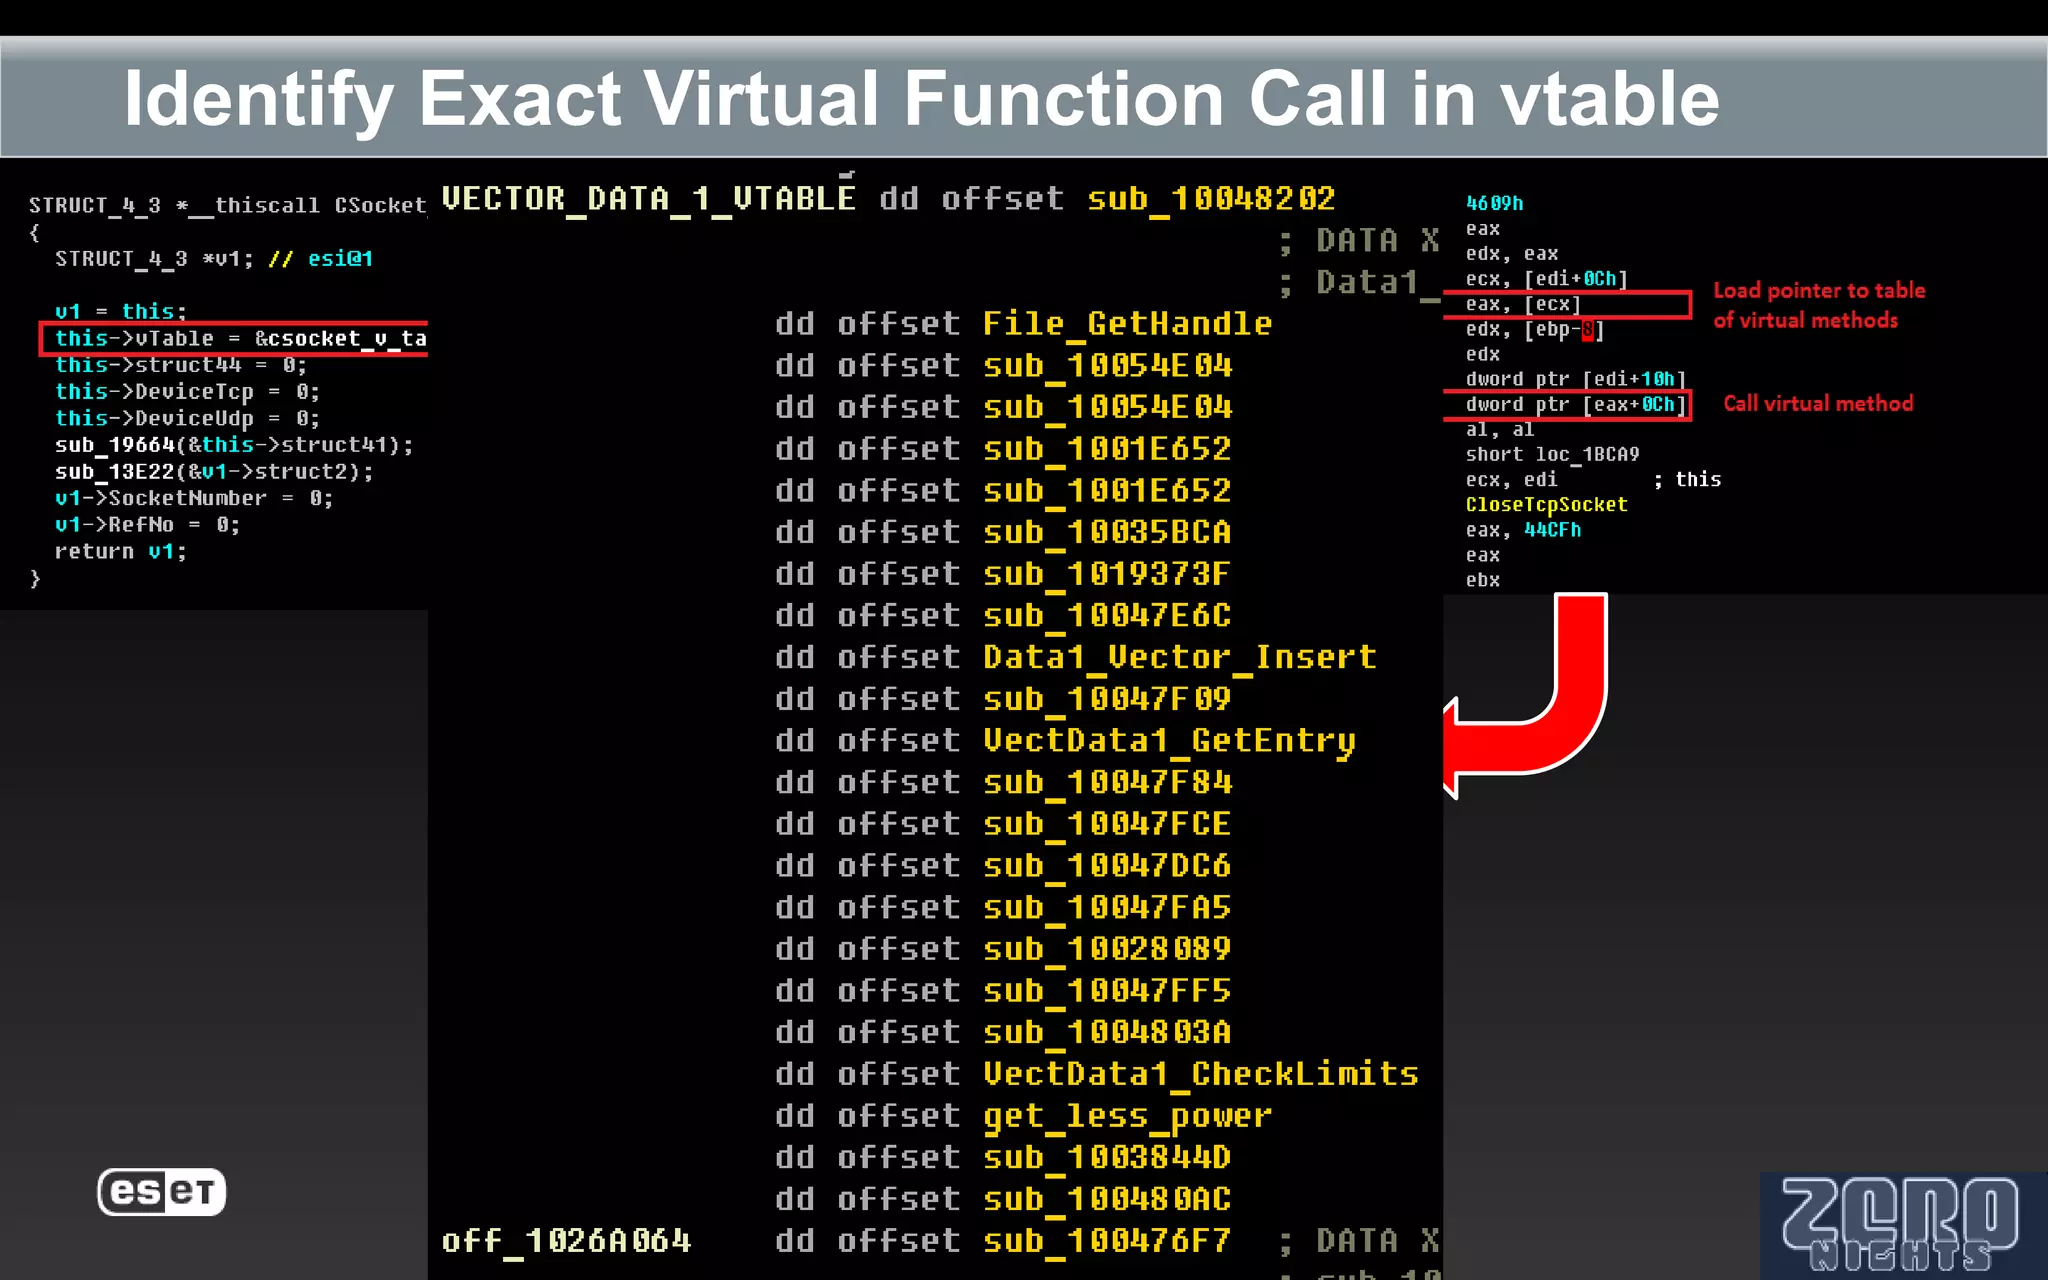Screen dimensions: 2048x1280
Task: Select the 'return v1;' statement
Action: point(121,551)
